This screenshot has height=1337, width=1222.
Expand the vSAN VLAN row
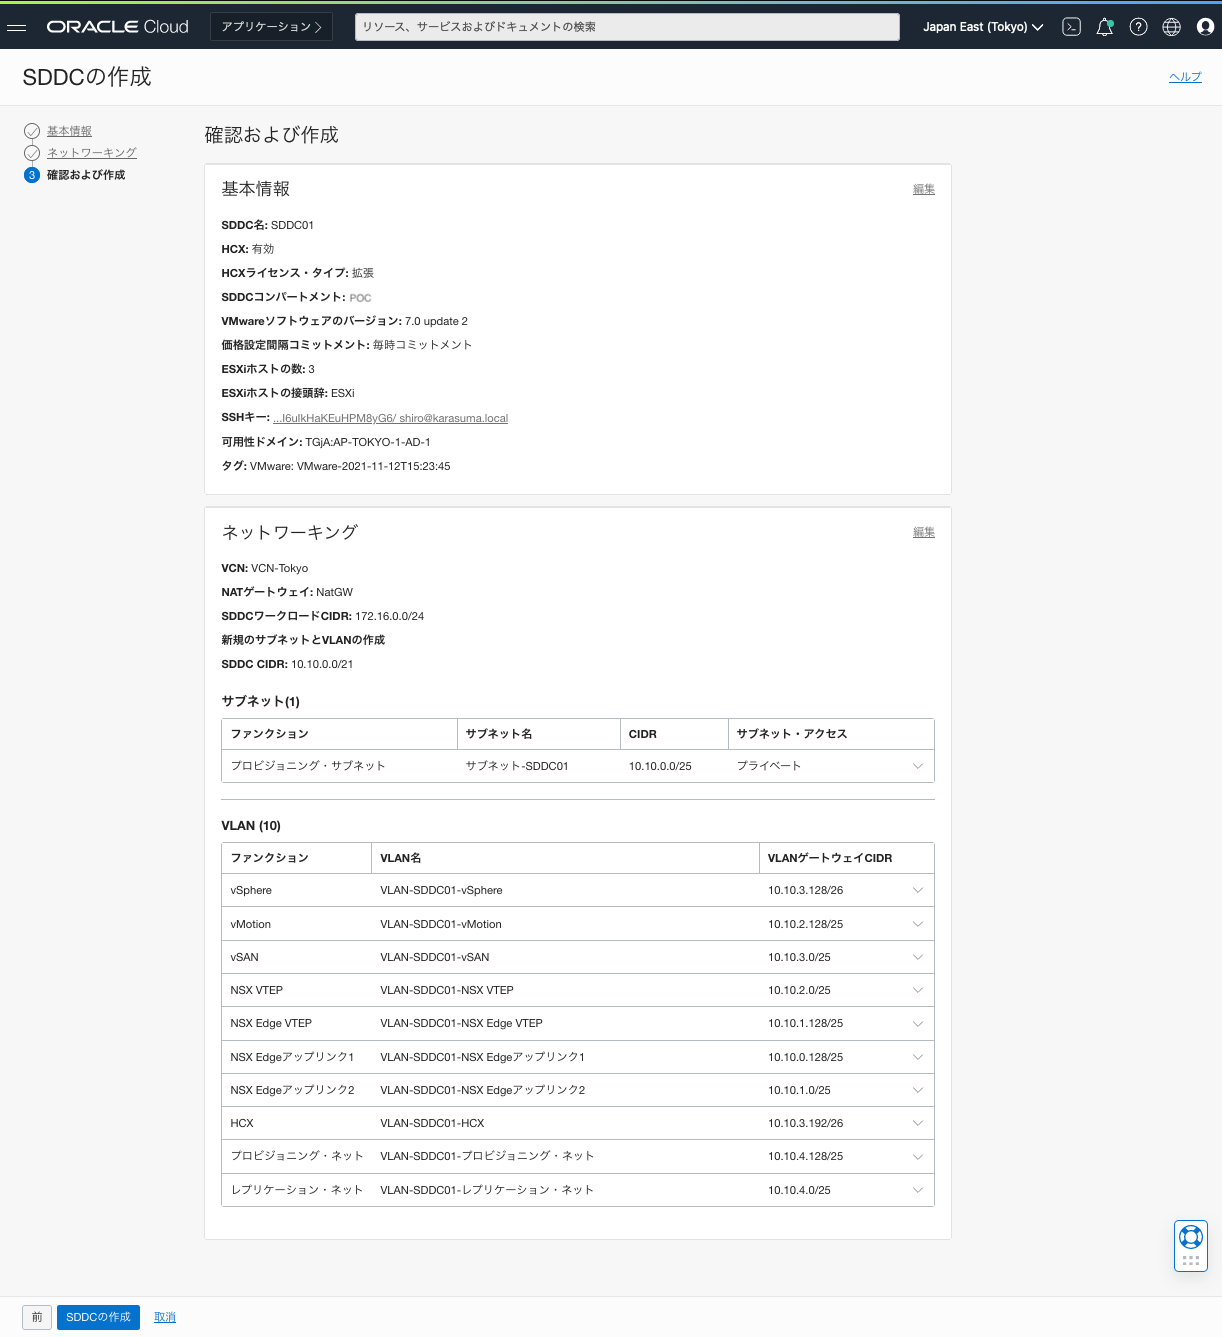coord(917,957)
